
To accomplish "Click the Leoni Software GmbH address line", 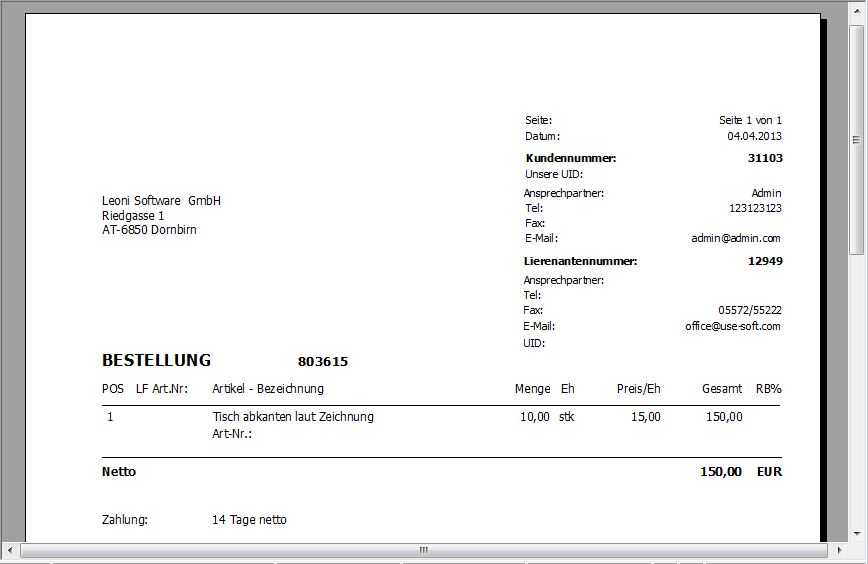I will 161,201.
